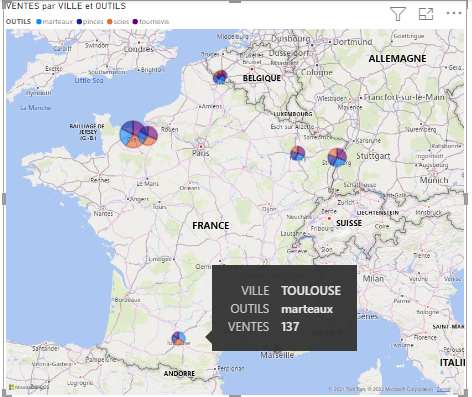Click the BELGIQUE country label
472x397 pixels.
[x=262, y=78]
